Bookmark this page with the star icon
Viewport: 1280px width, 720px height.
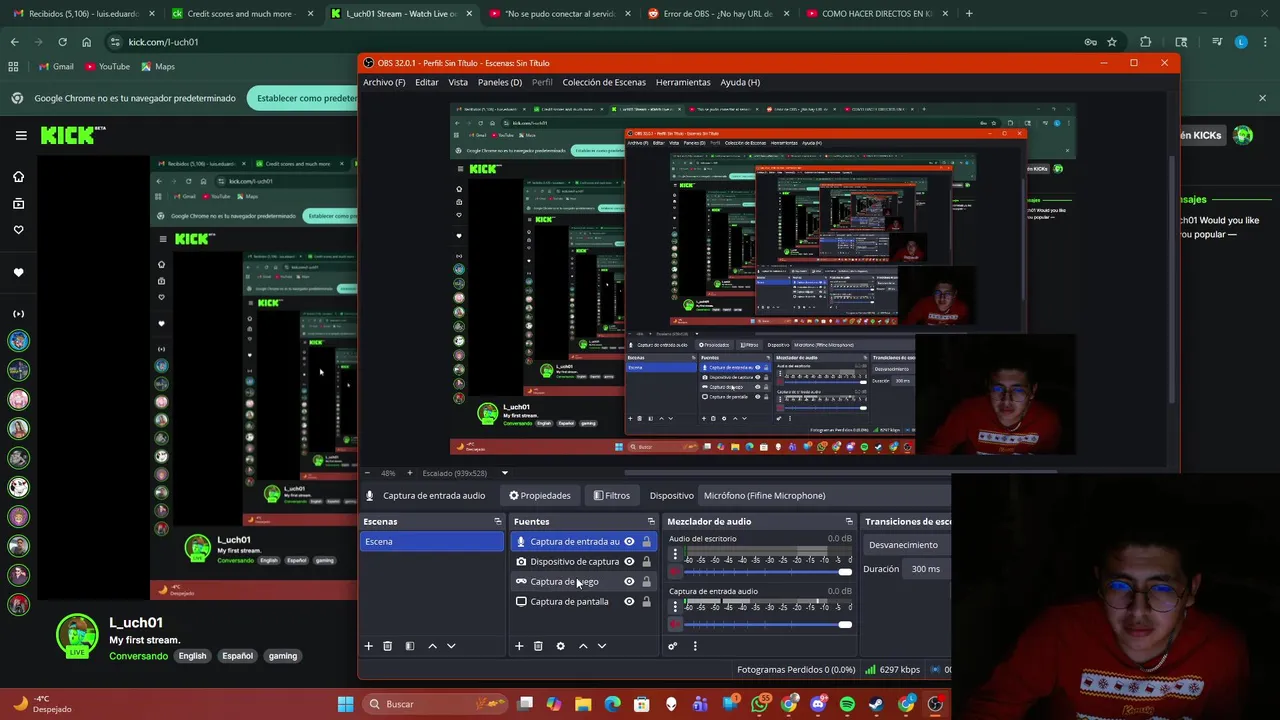tap(1111, 42)
